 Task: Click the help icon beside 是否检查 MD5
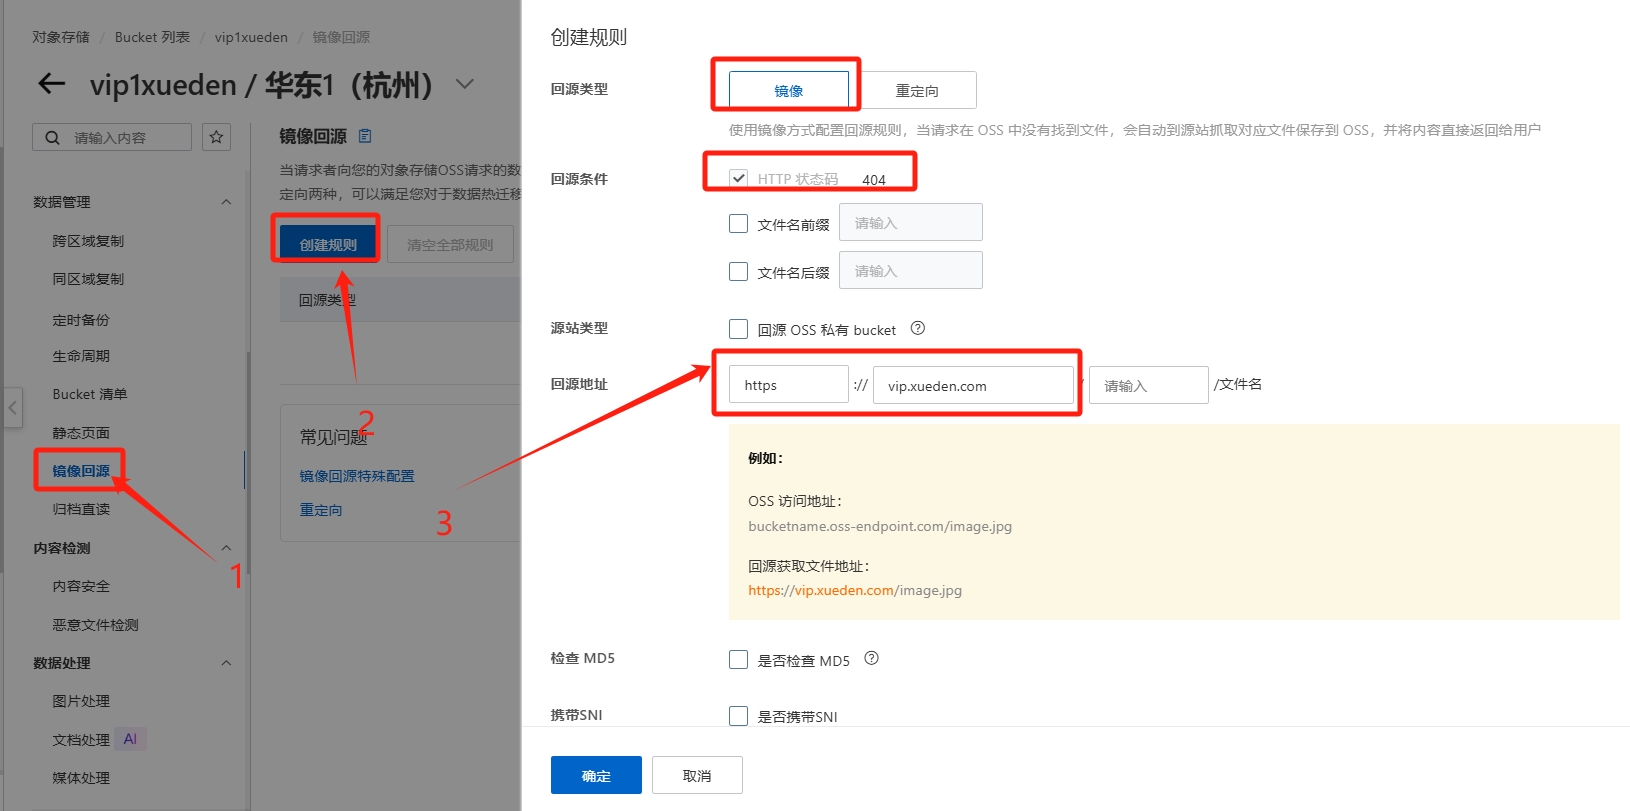(871, 658)
